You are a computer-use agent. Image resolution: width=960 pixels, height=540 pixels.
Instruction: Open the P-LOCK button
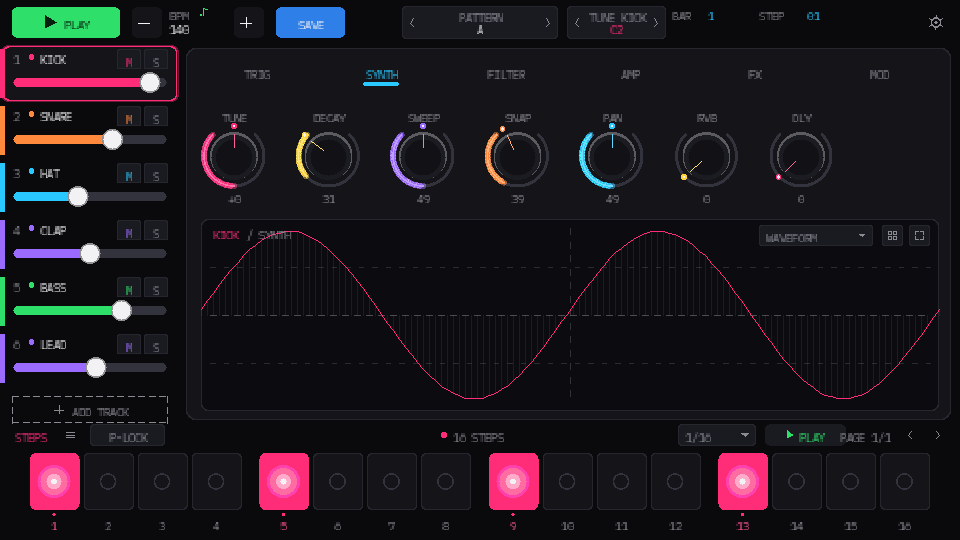127,437
